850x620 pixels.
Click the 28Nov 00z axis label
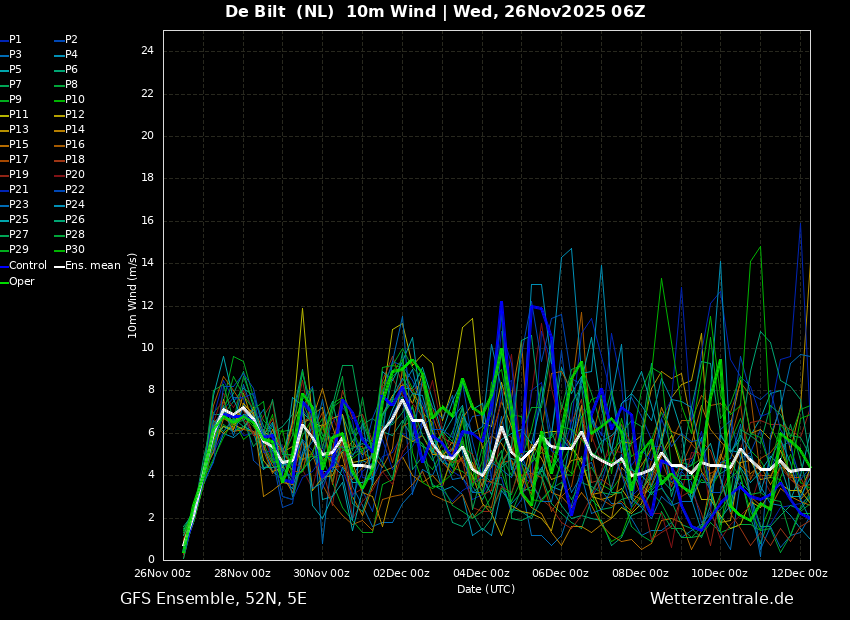[242, 573]
